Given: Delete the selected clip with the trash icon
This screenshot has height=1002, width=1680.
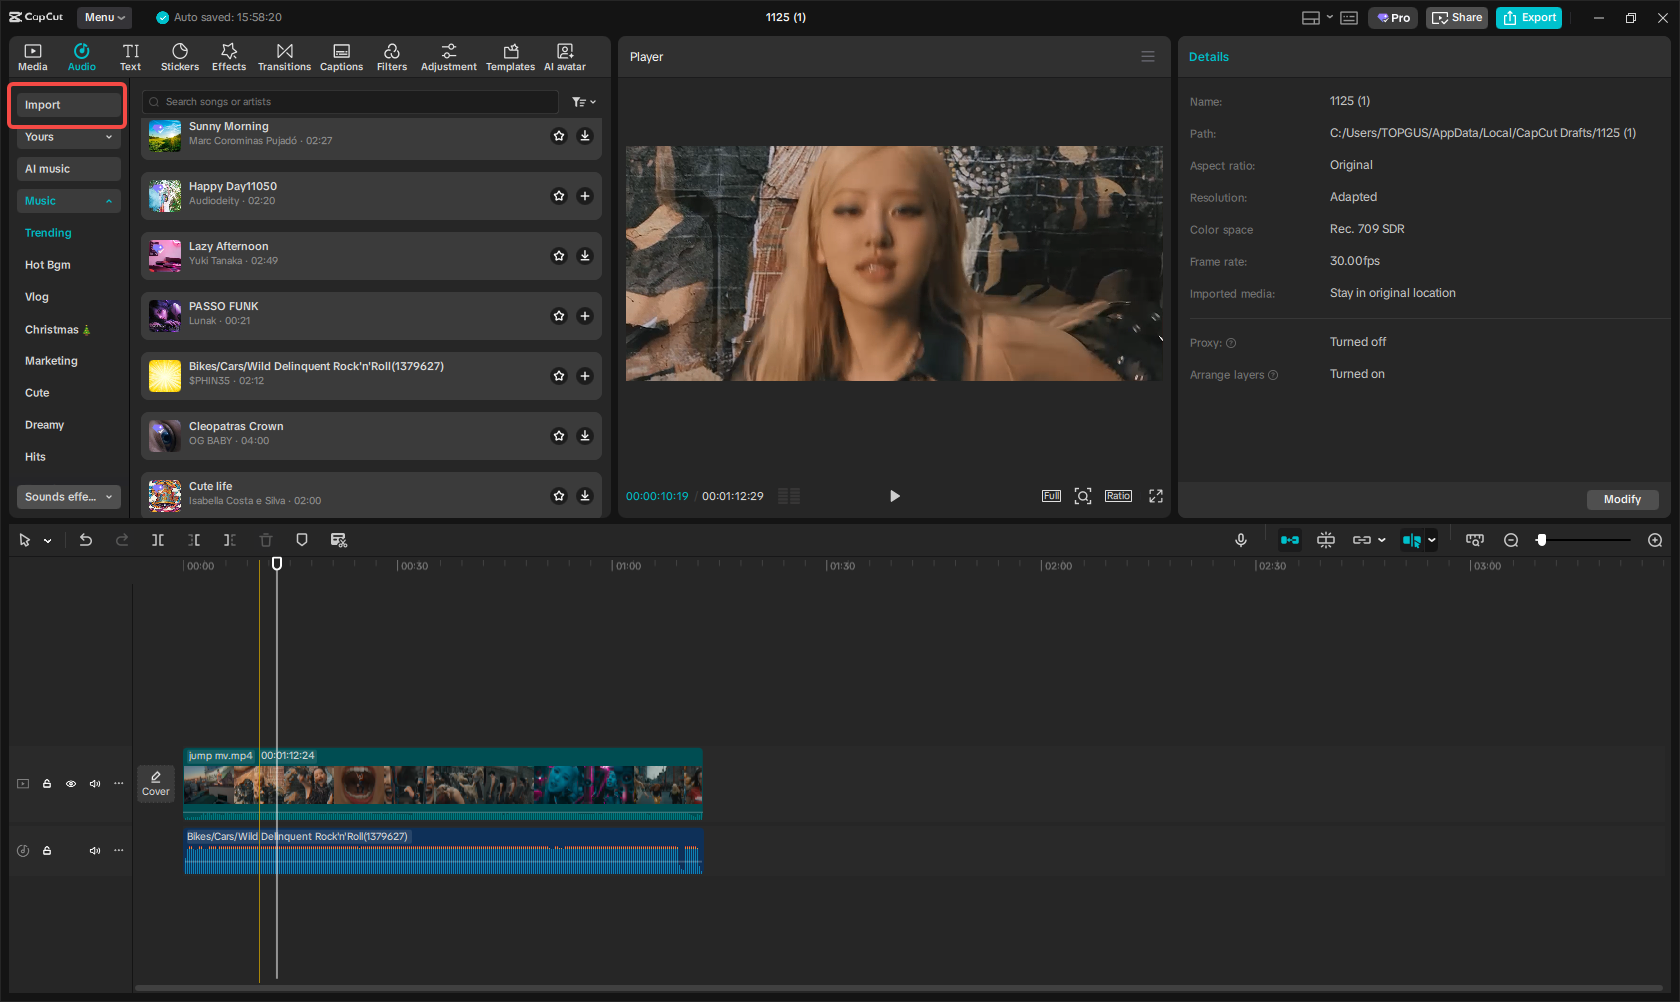Looking at the screenshot, I should point(265,540).
